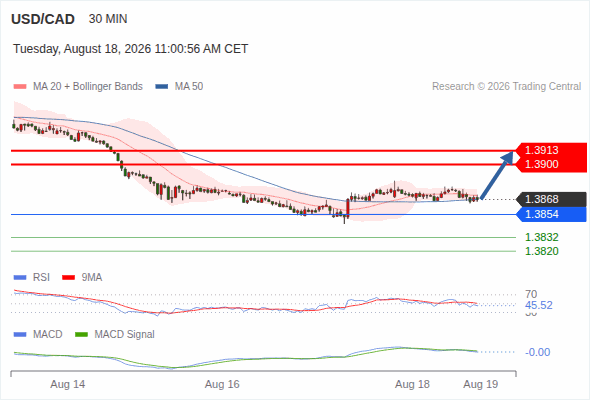Click the 9MA red legend marker
590x400 pixels.
coord(68,278)
